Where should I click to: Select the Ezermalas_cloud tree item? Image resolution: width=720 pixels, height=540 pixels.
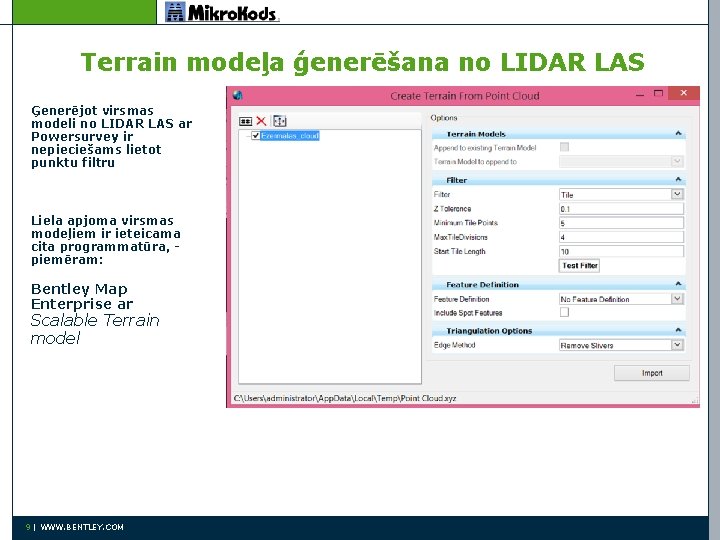click(x=290, y=135)
